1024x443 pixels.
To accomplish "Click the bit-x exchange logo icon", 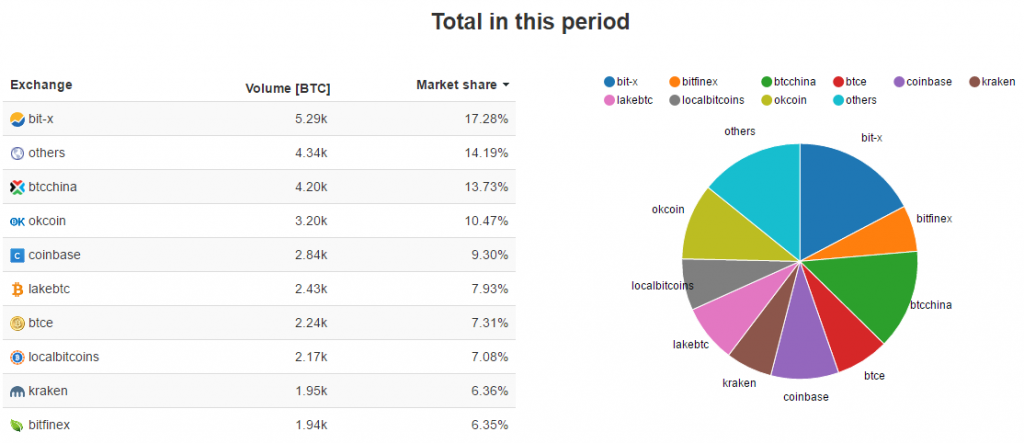I will tap(17, 119).
